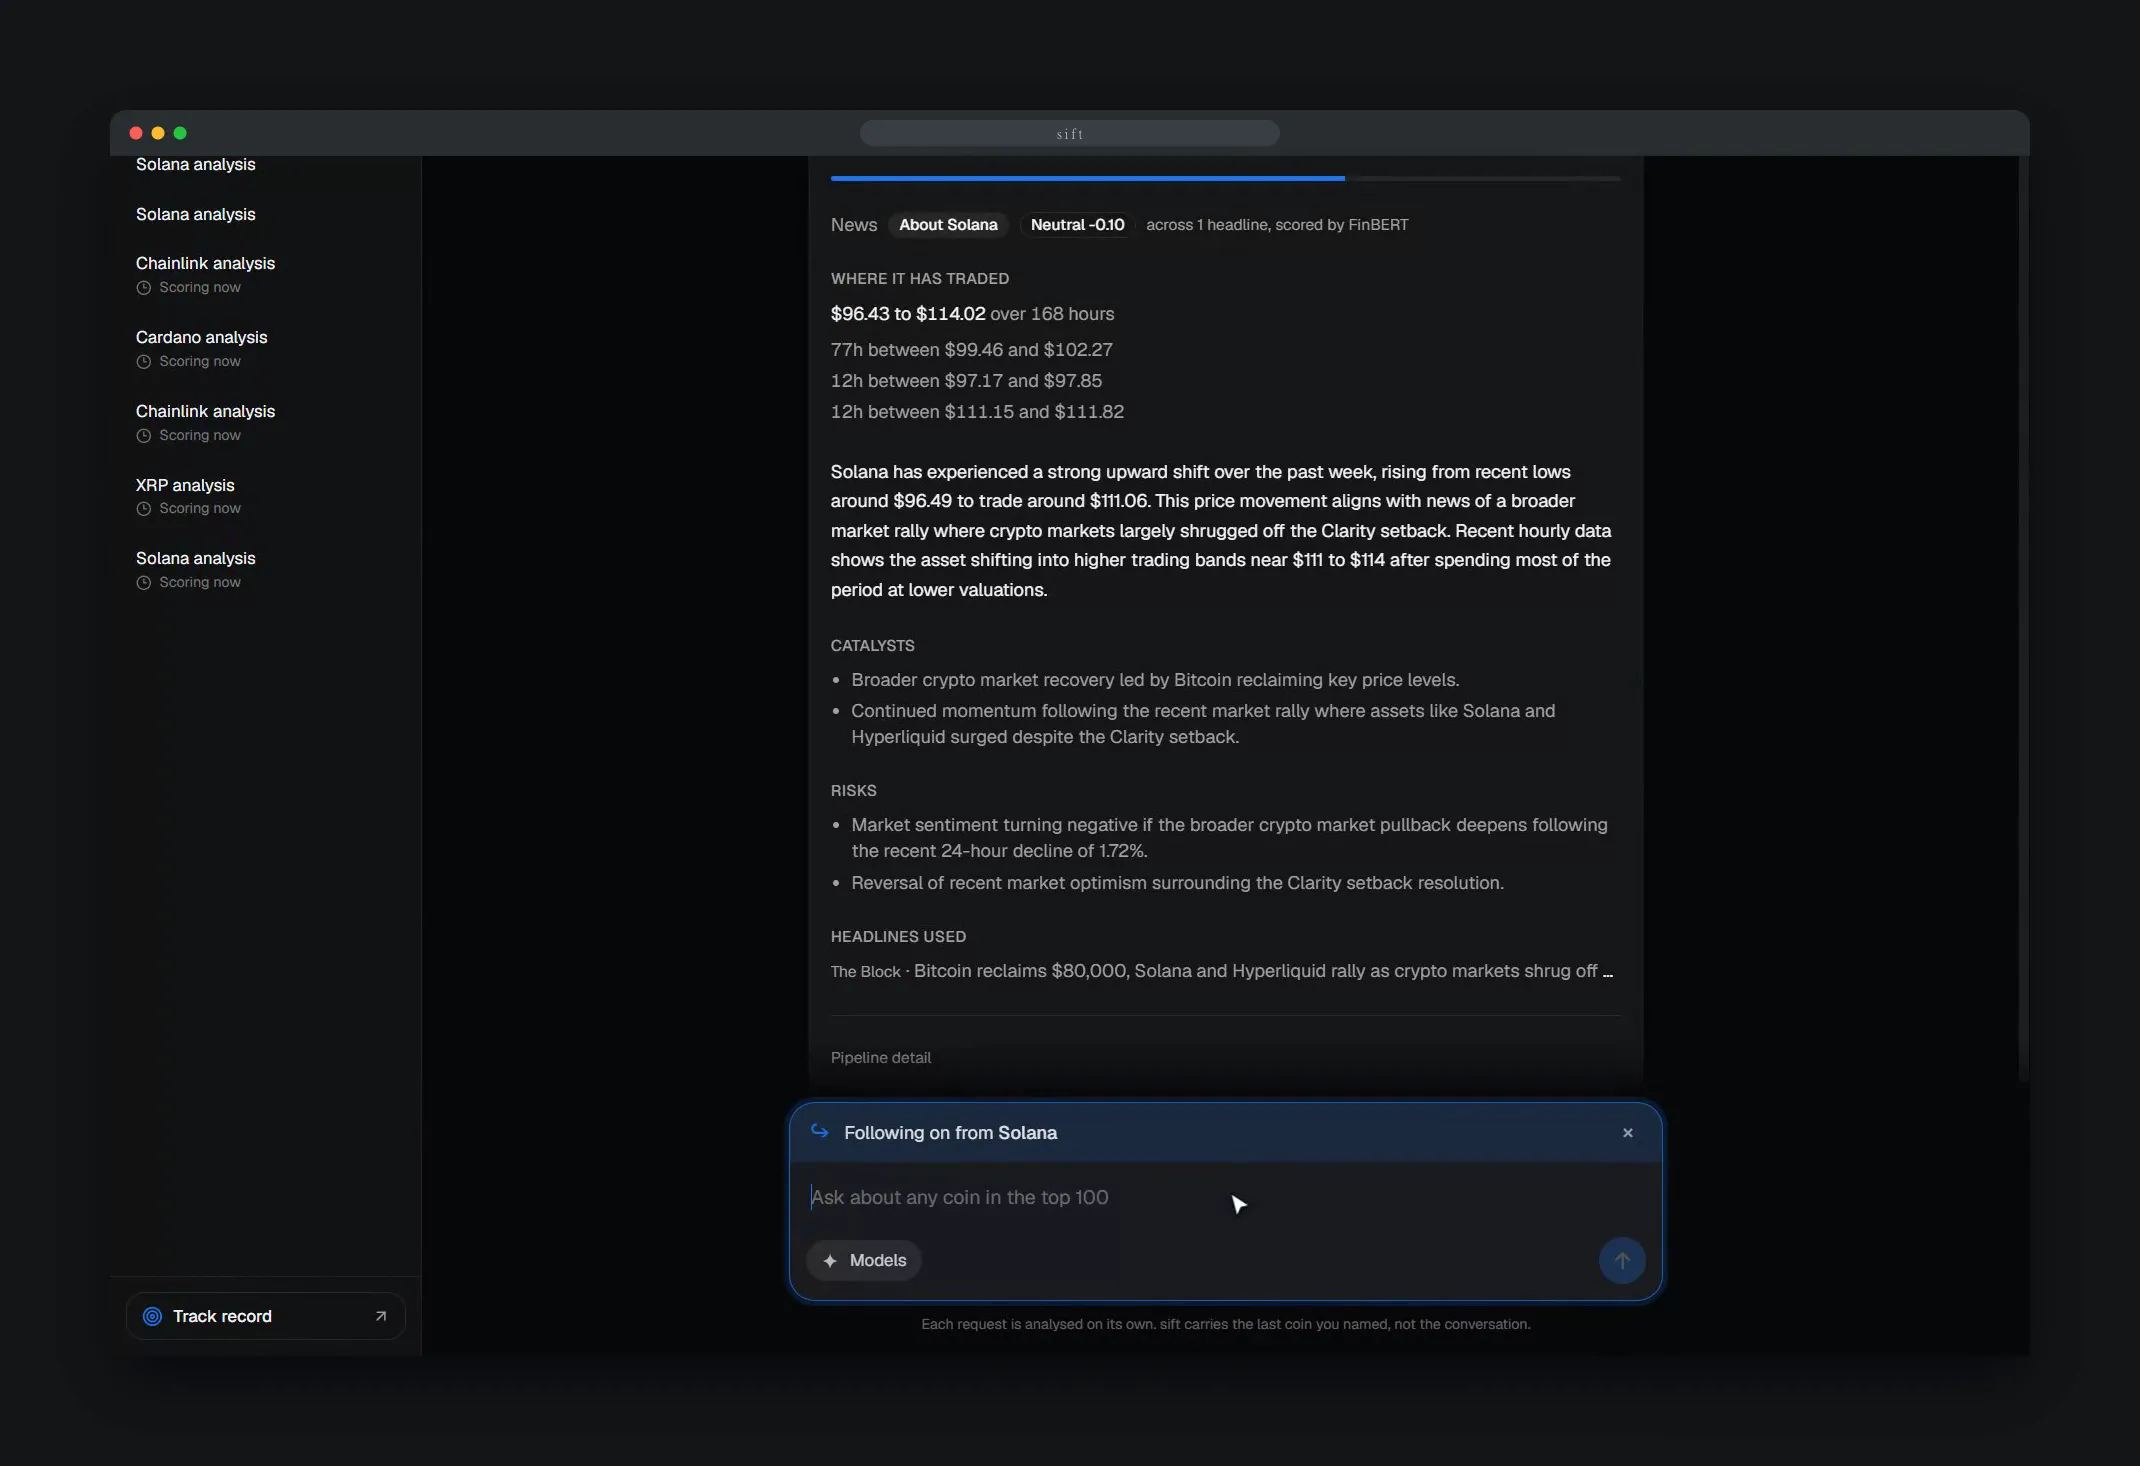Viewport: 2140px width, 1466px height.
Task: Dismiss the 'Following on from Solana' banner
Action: click(x=1627, y=1133)
